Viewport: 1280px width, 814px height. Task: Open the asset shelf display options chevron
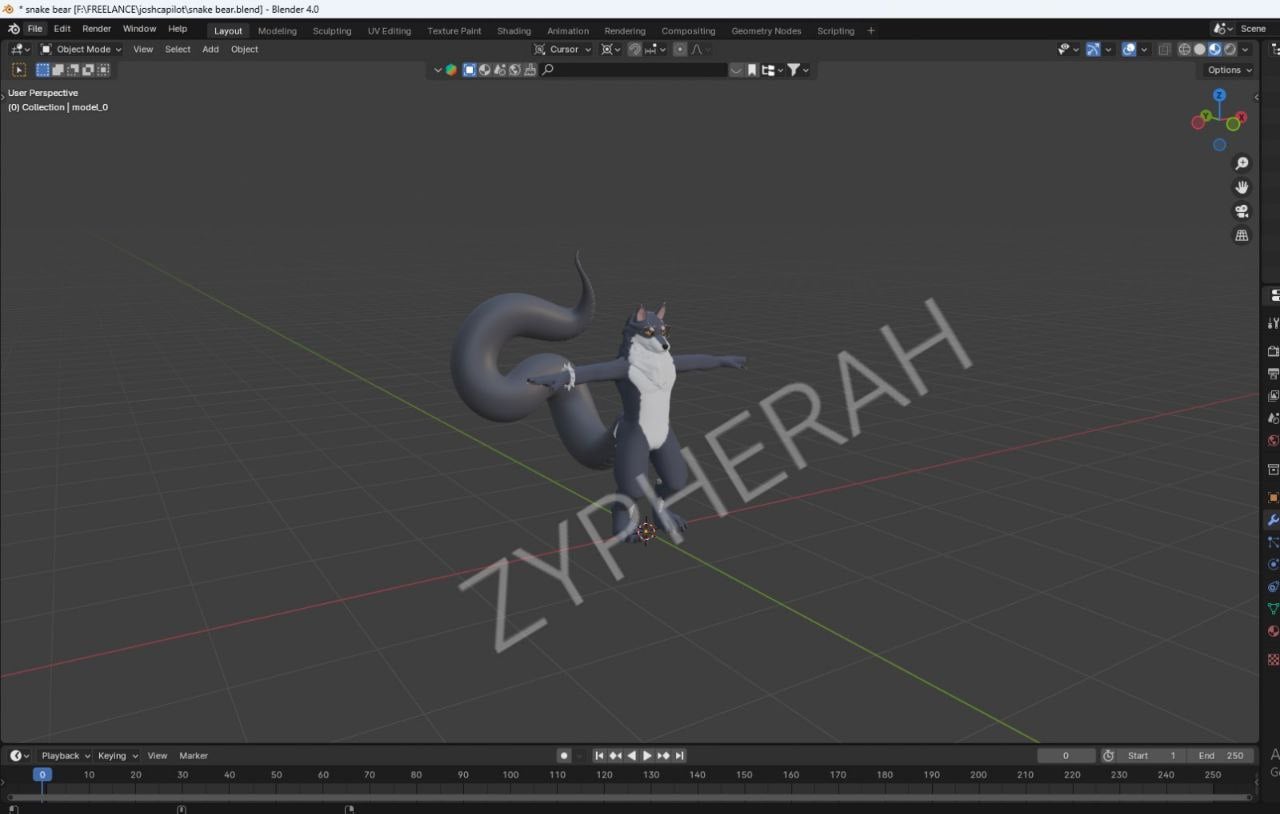438,70
